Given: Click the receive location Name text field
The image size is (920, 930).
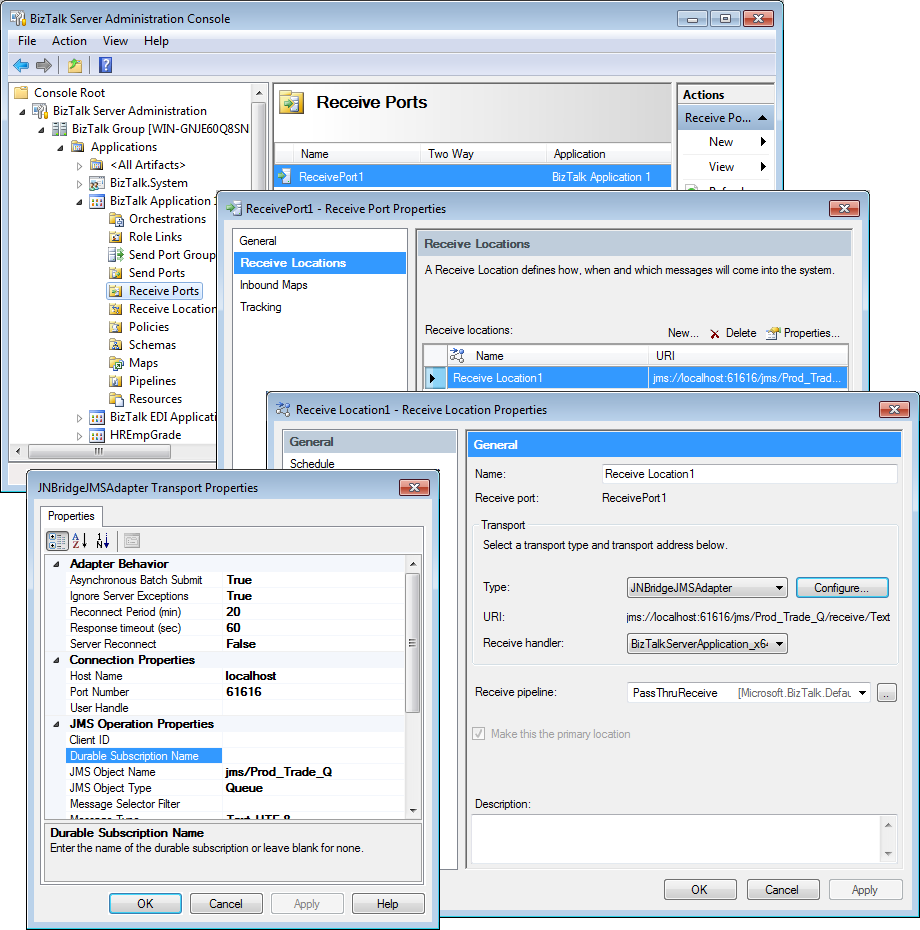Looking at the screenshot, I should click(x=749, y=474).
